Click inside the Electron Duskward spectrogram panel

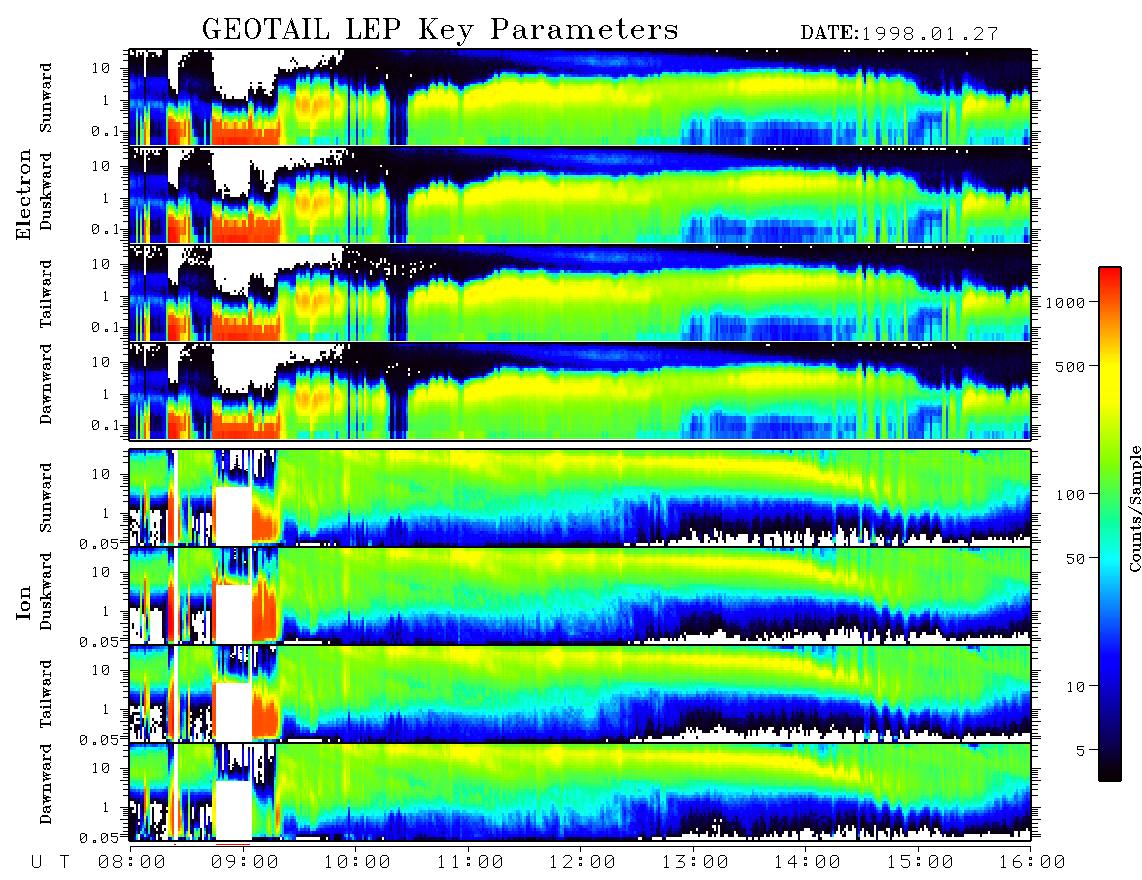tap(580, 195)
